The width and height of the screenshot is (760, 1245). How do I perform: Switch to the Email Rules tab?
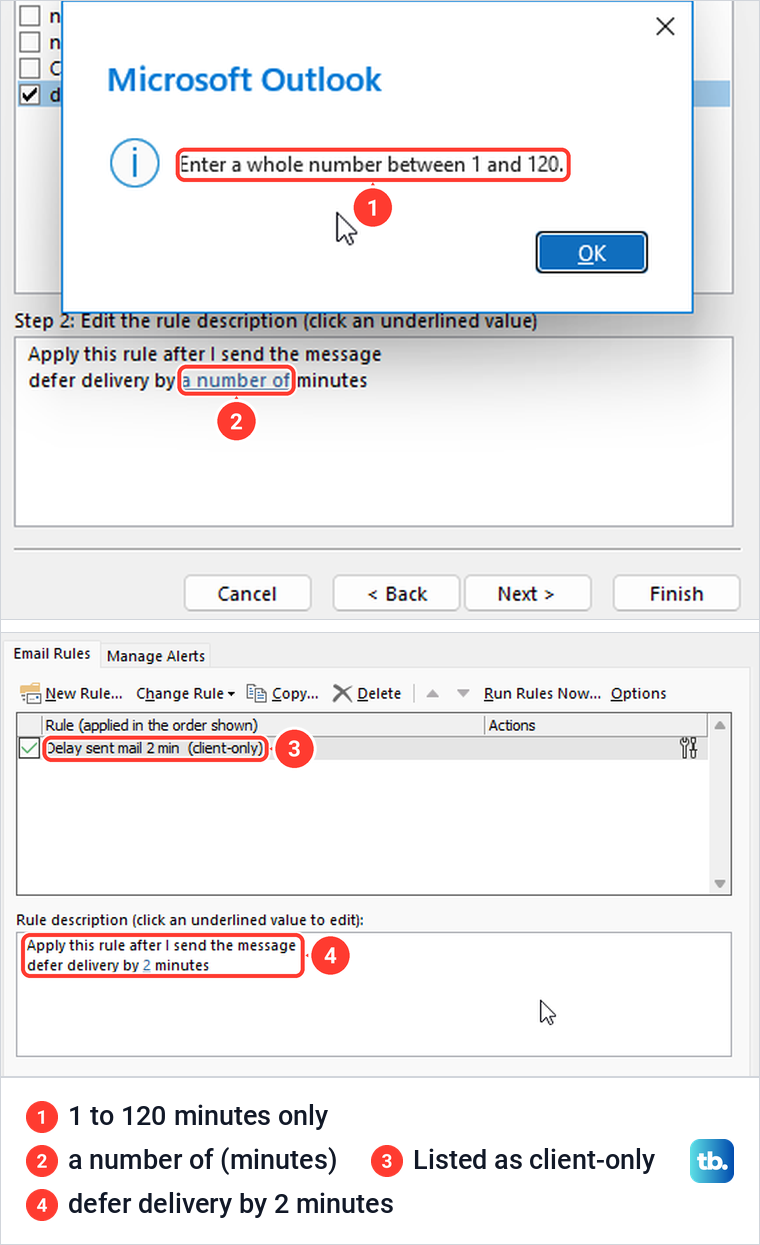(x=51, y=653)
